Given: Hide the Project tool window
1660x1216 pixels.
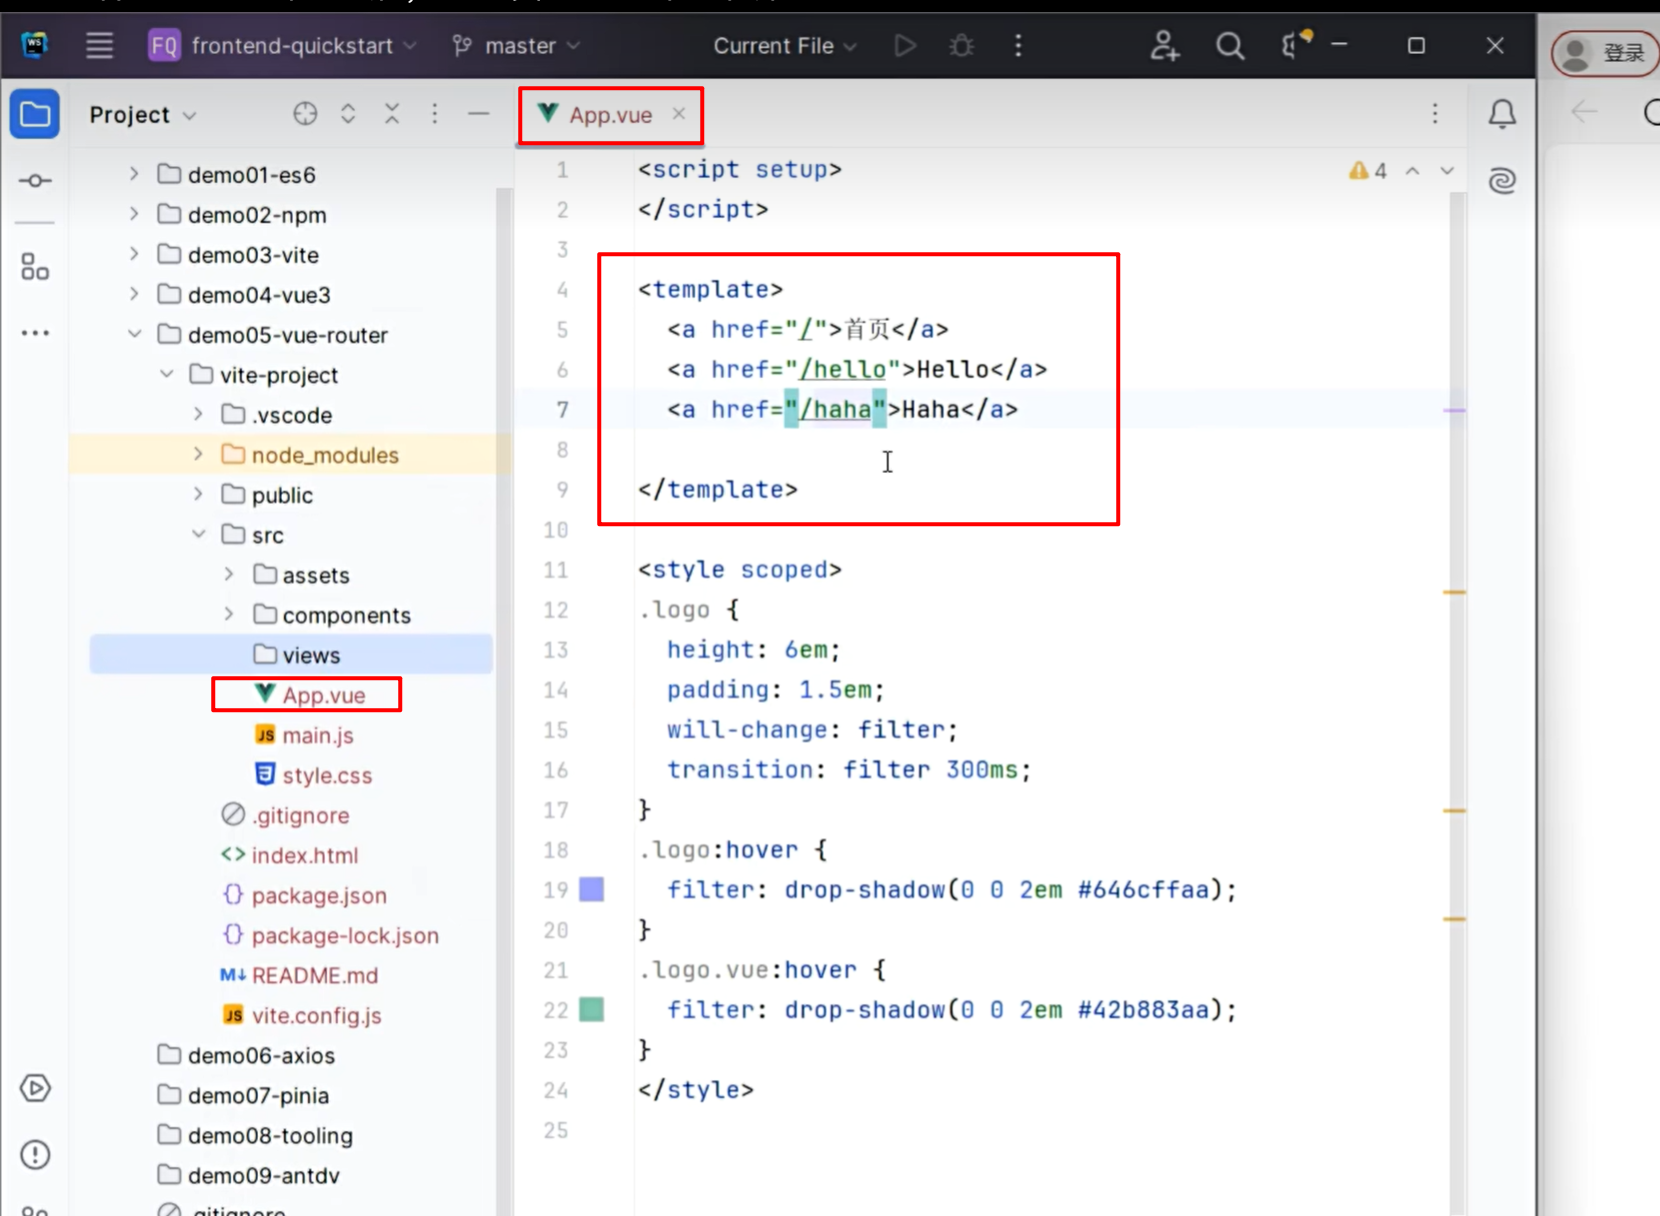Looking at the screenshot, I should tap(478, 114).
